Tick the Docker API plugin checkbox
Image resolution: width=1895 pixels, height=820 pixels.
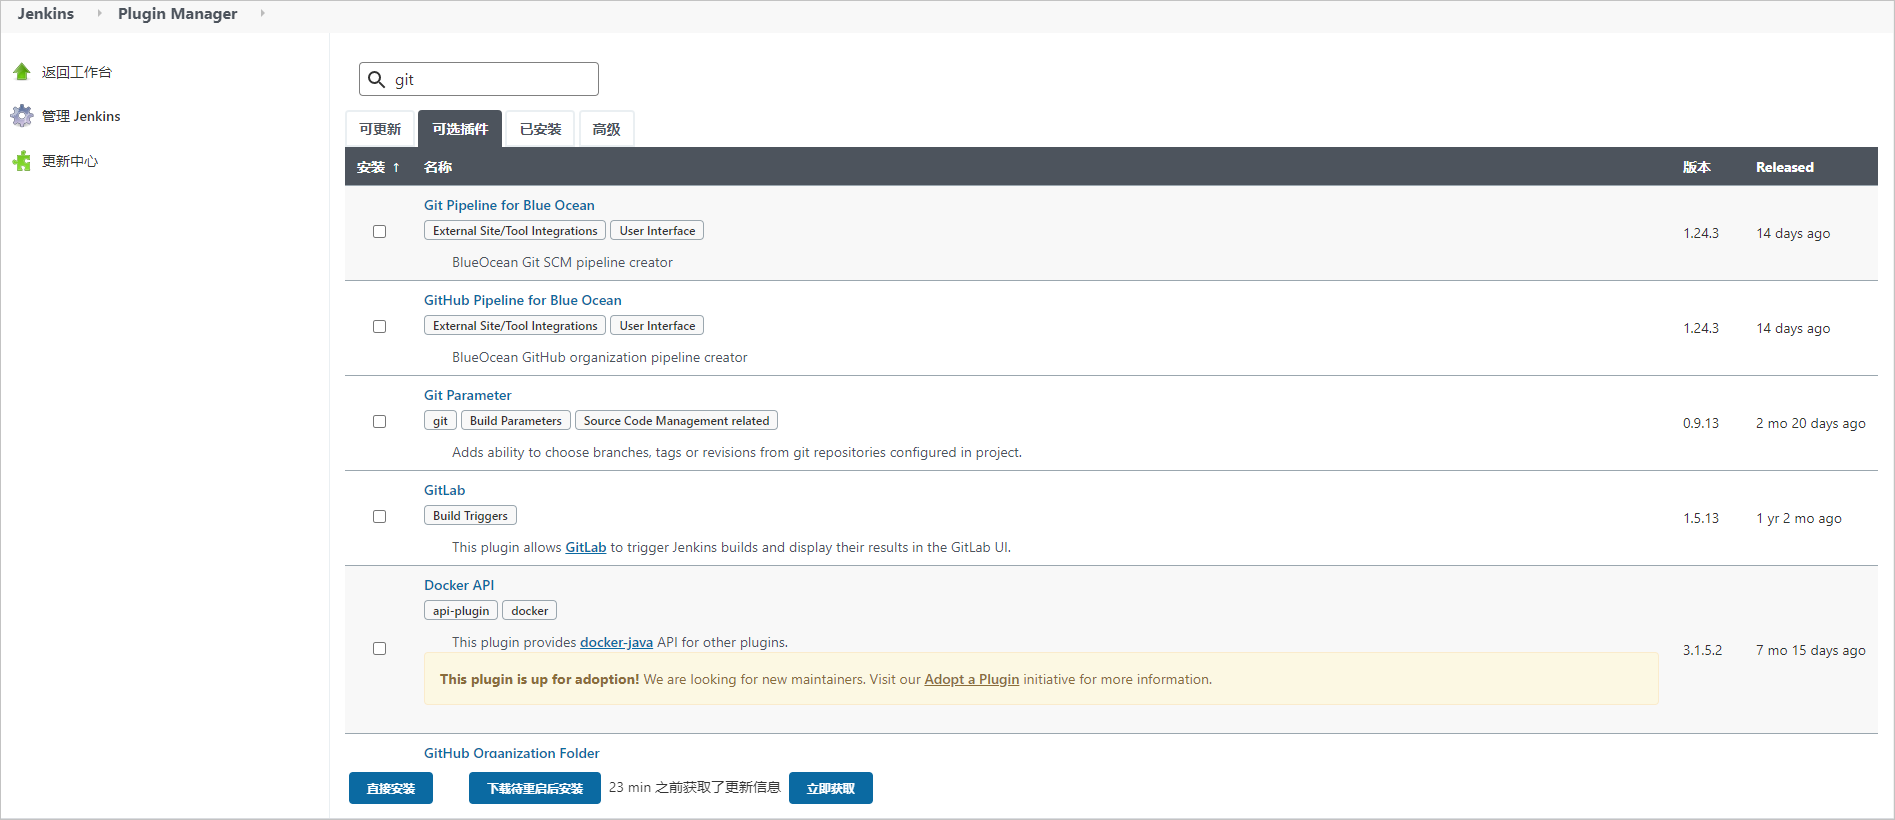tap(380, 649)
